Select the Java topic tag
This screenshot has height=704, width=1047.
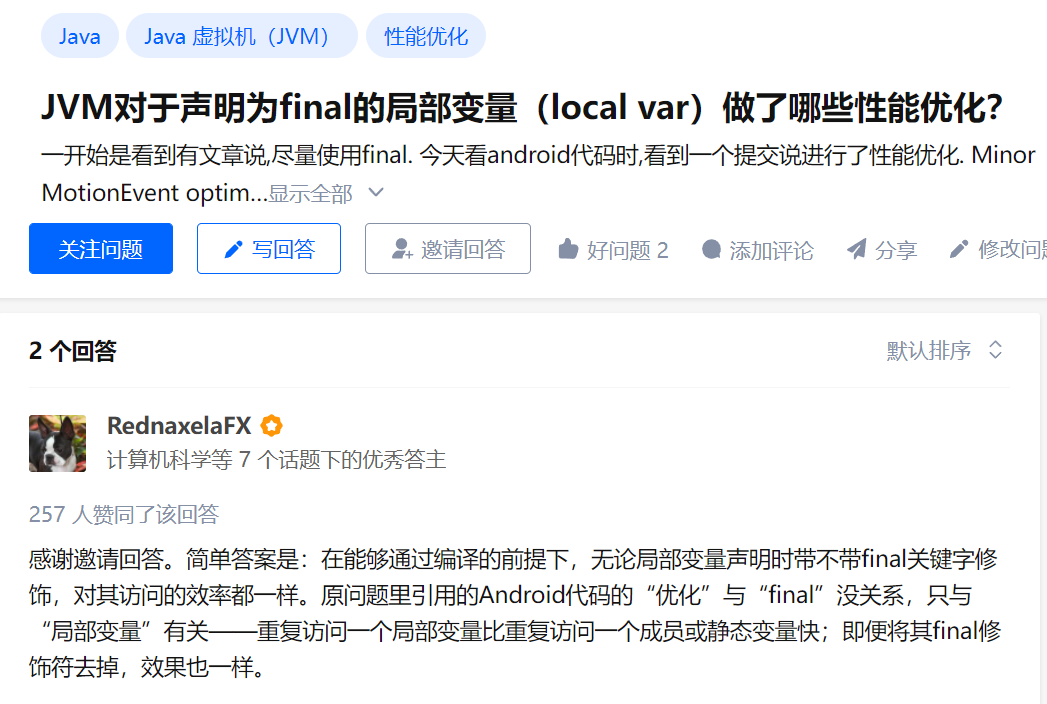tap(80, 36)
